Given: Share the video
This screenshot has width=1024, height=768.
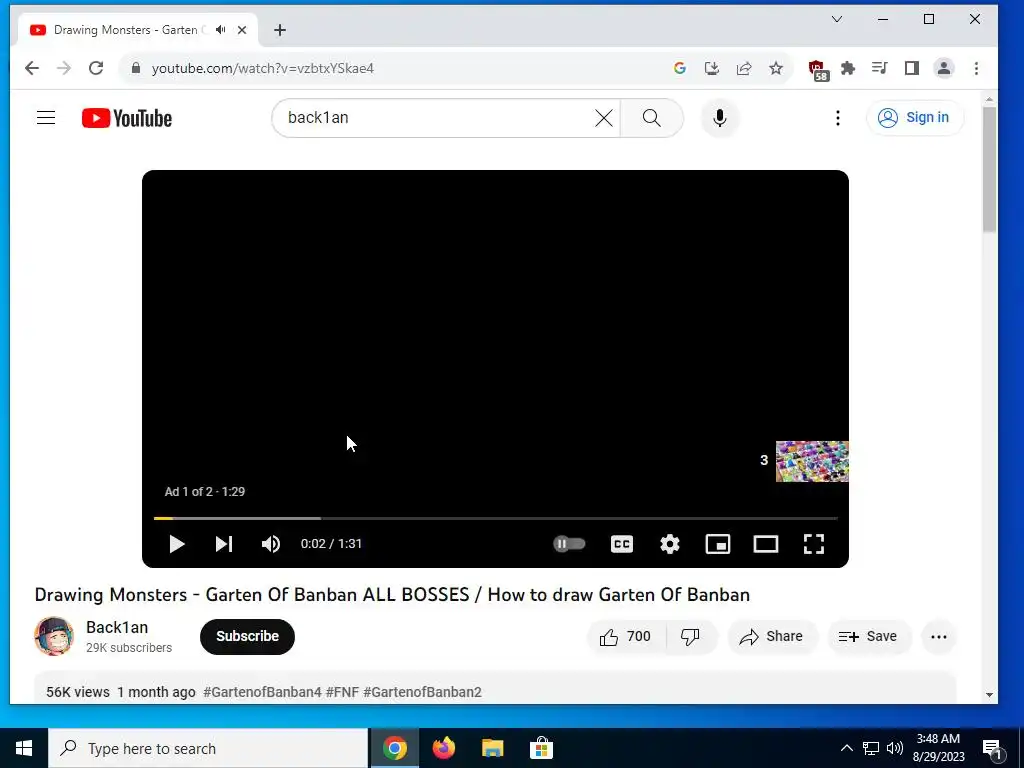Looking at the screenshot, I should [771, 637].
